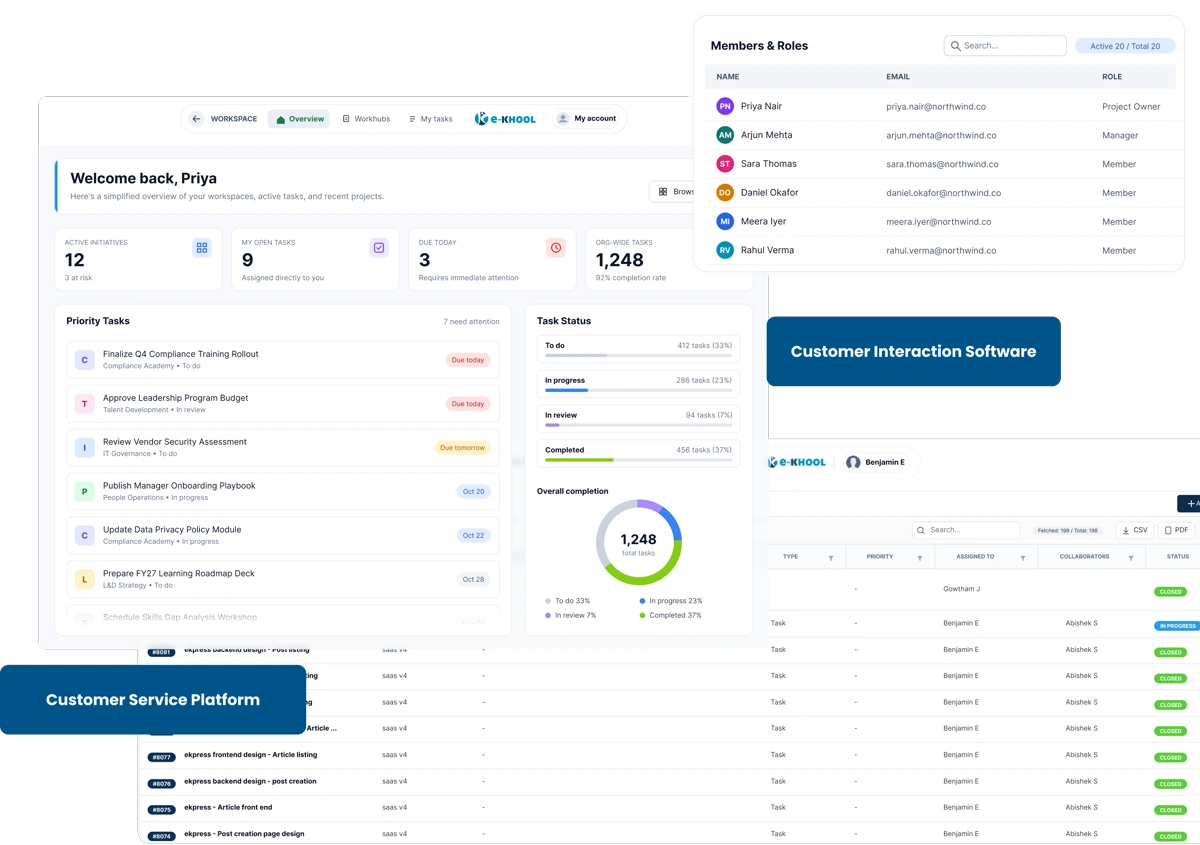Go to WORKSPACE in the navbar

click(x=233, y=119)
